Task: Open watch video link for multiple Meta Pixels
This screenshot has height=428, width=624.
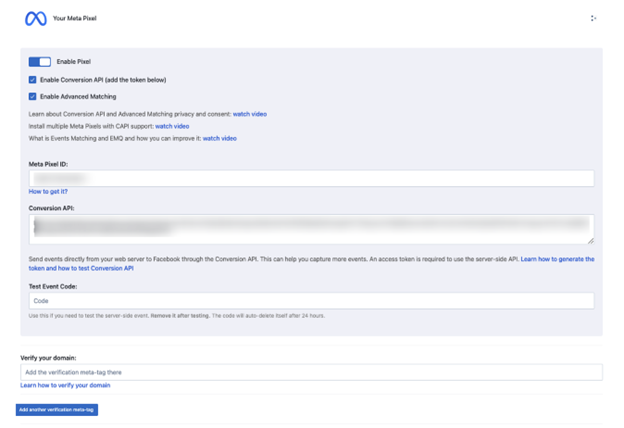Action: click(172, 126)
